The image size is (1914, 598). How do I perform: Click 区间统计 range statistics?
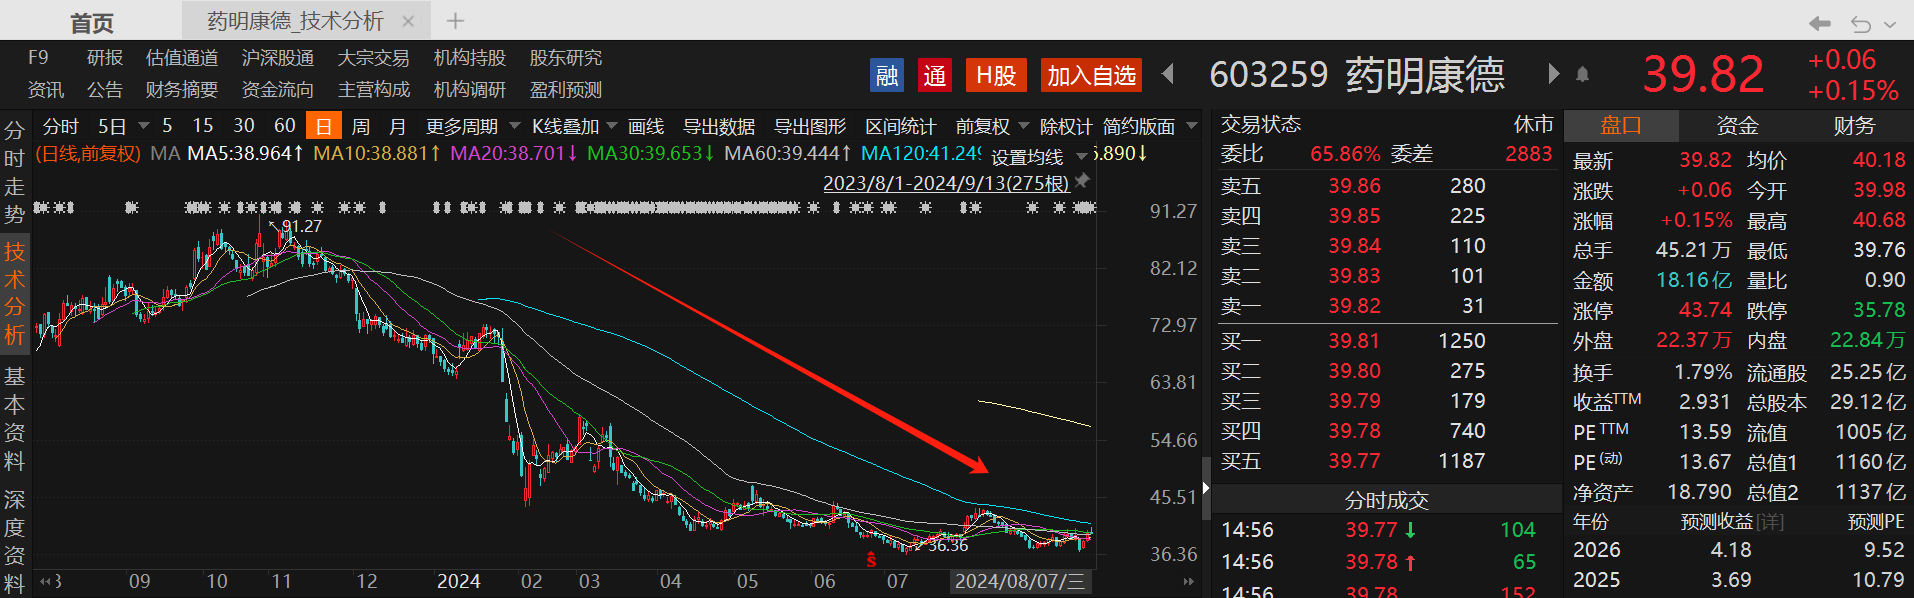tap(901, 126)
